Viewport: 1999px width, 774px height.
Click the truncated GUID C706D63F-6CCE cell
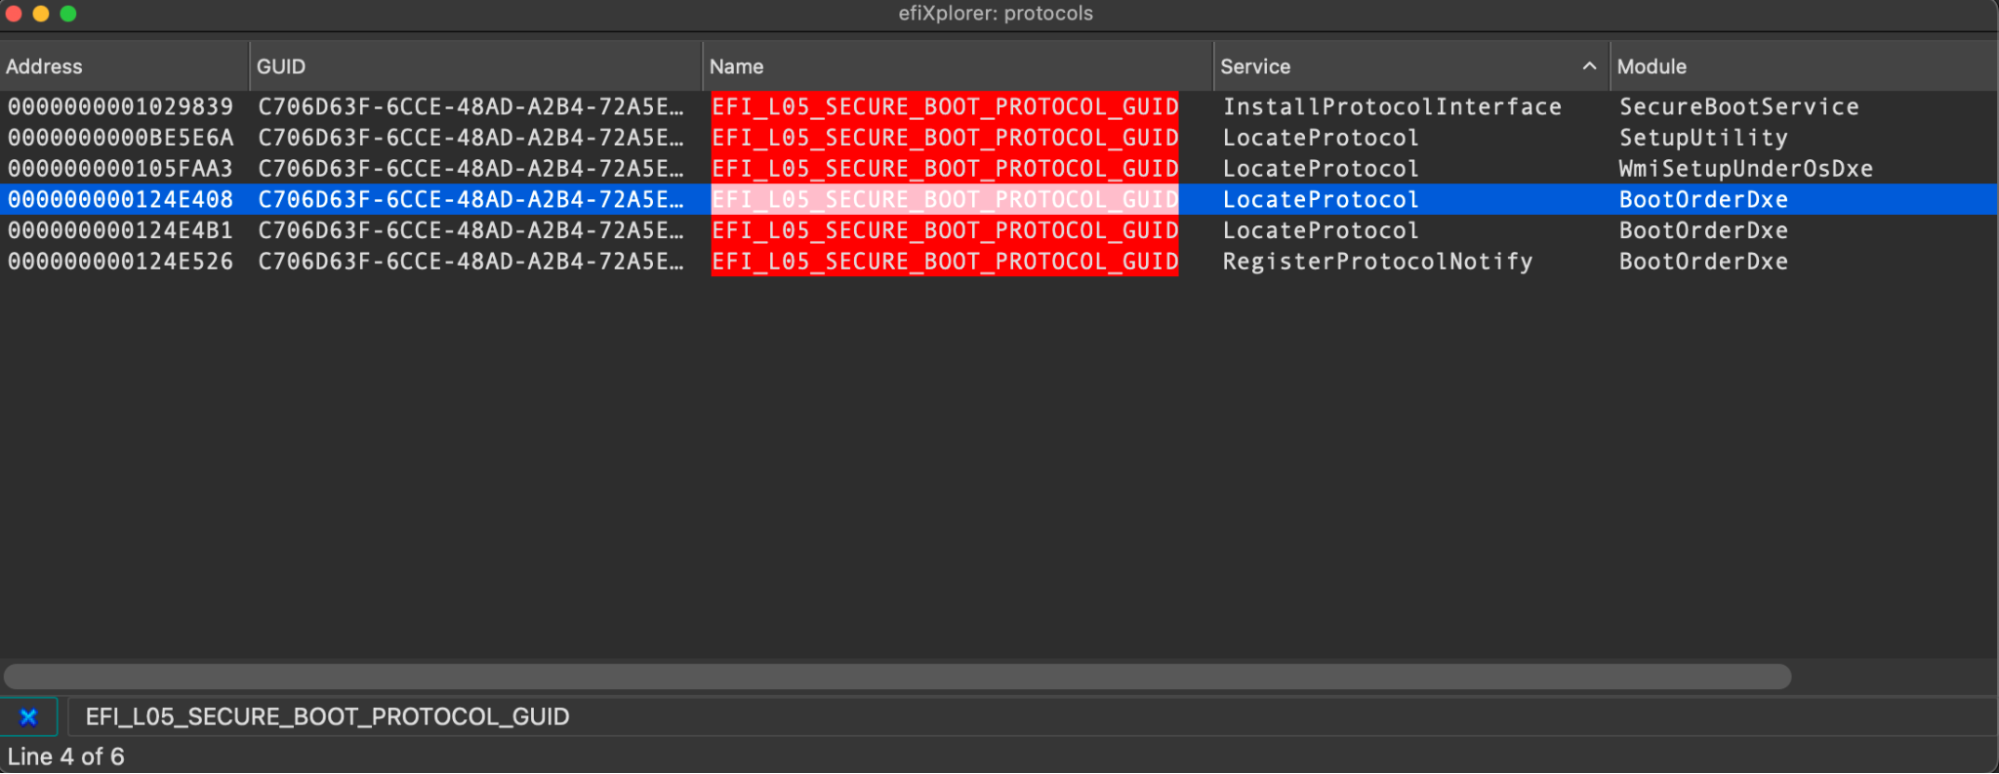coord(472,199)
